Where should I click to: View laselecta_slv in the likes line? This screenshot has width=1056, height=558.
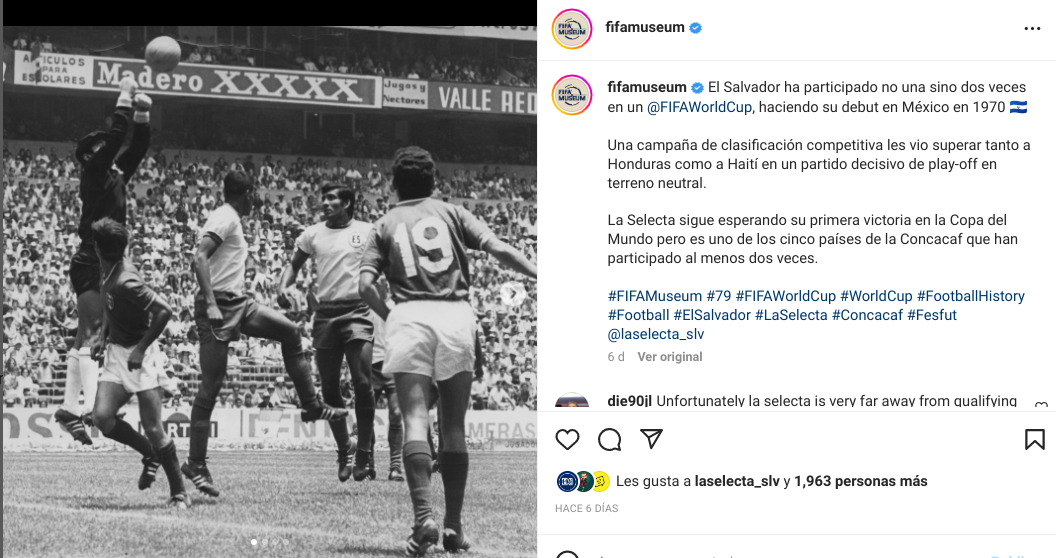(x=737, y=481)
